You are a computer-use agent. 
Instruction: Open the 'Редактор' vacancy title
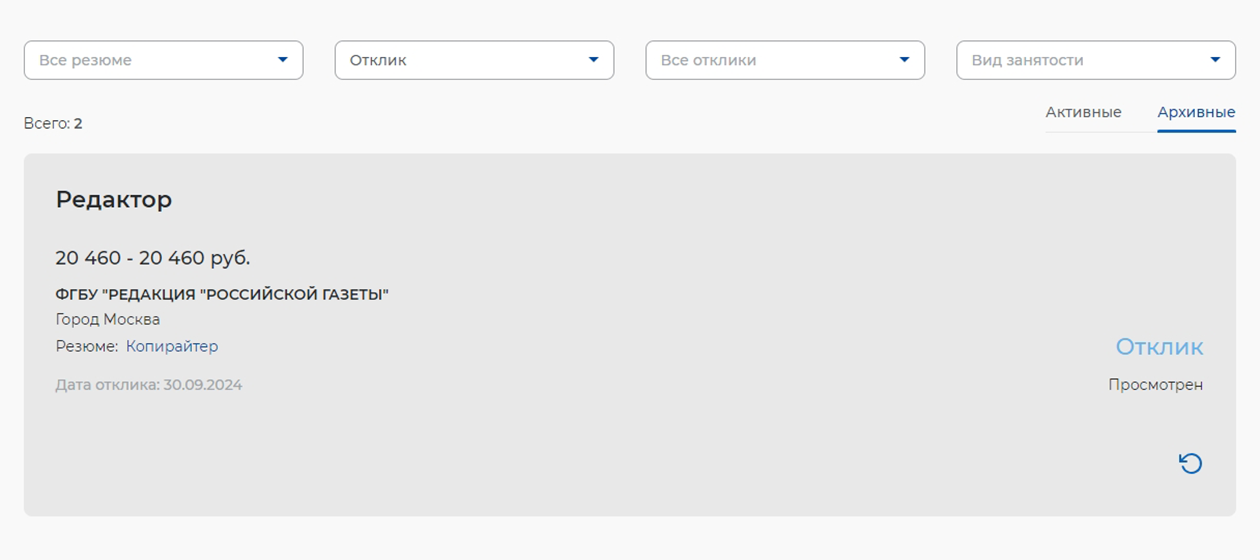114,199
